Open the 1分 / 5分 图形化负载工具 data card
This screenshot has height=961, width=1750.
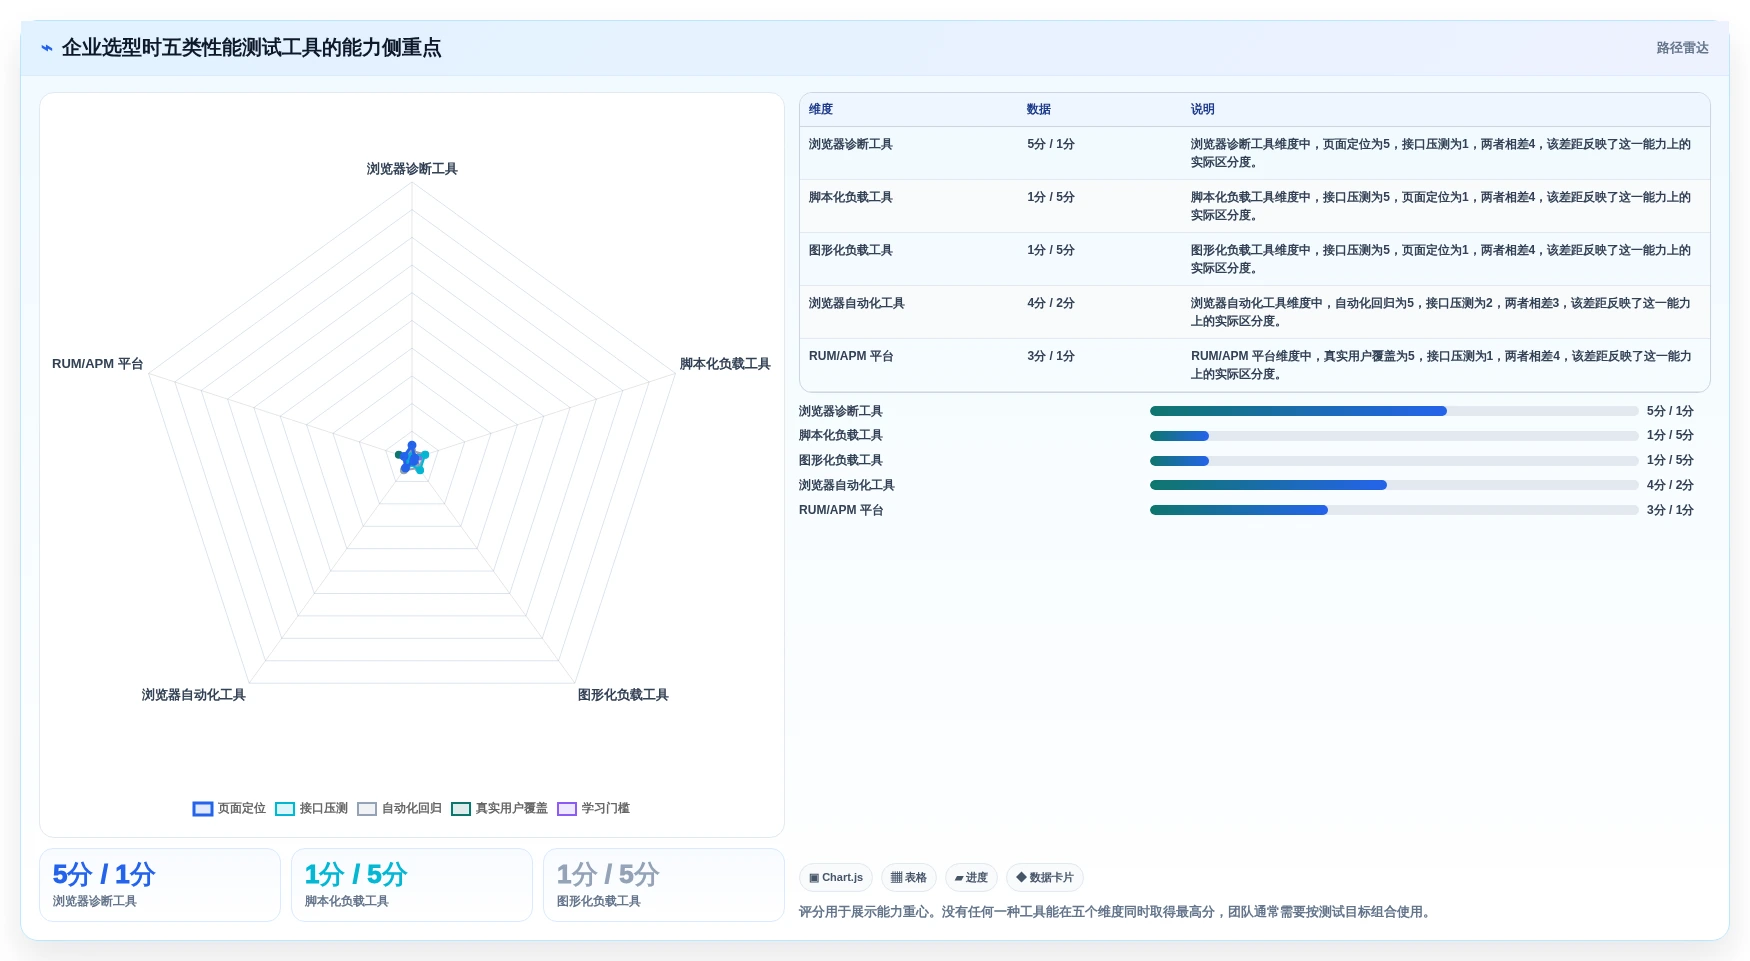pos(664,885)
